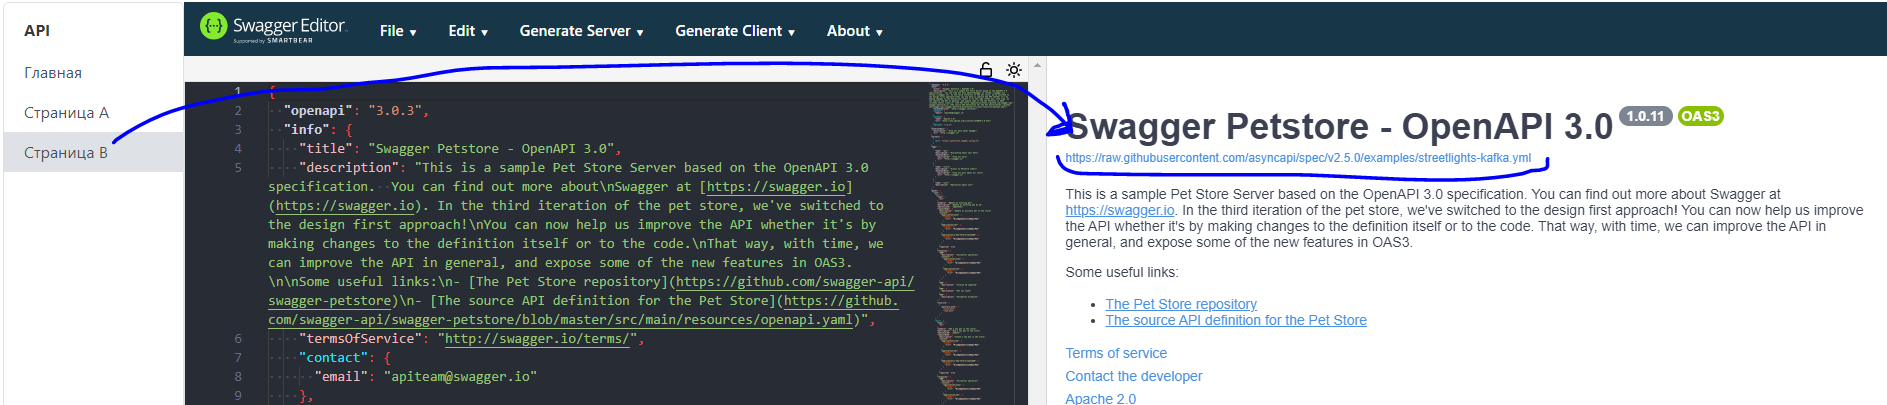Viewport: 1887px width, 405px height.
Task: Open the Generate Server menu
Action: 581,31
